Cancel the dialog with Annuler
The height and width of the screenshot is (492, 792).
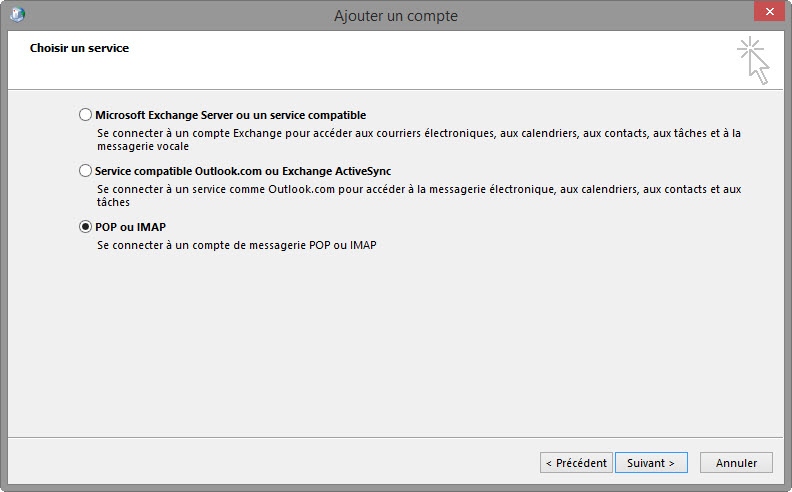[x=737, y=463]
